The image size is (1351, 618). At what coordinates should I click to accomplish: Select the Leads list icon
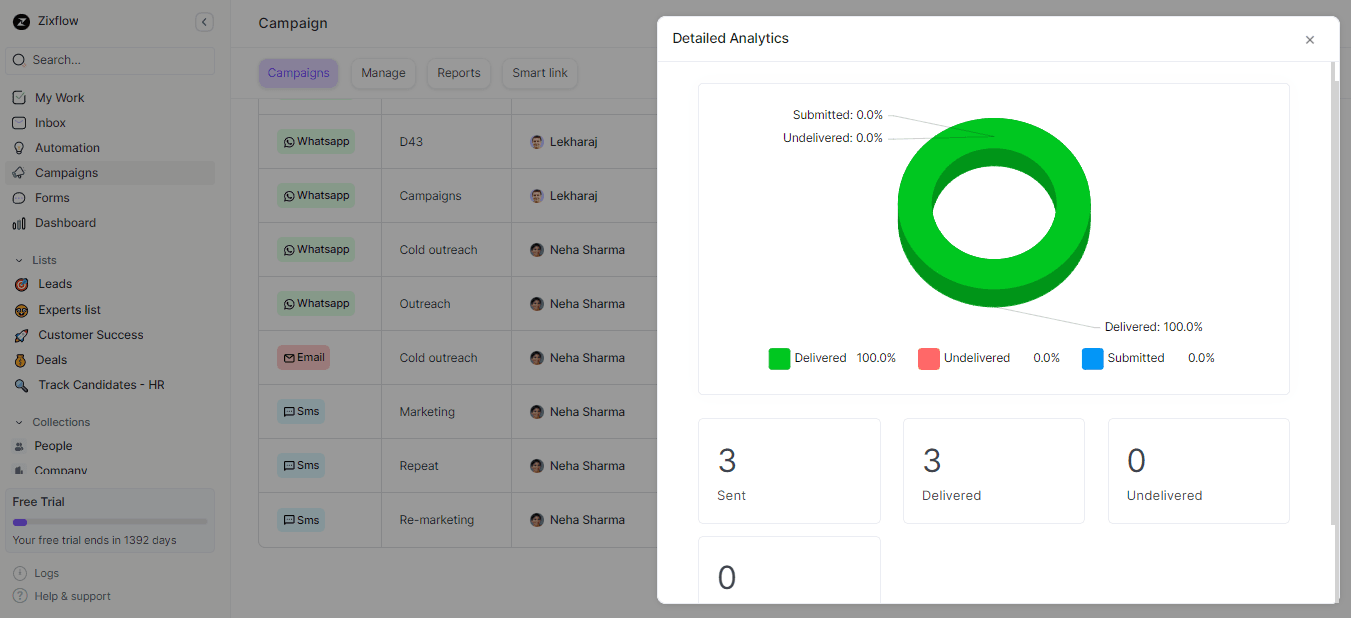24,284
